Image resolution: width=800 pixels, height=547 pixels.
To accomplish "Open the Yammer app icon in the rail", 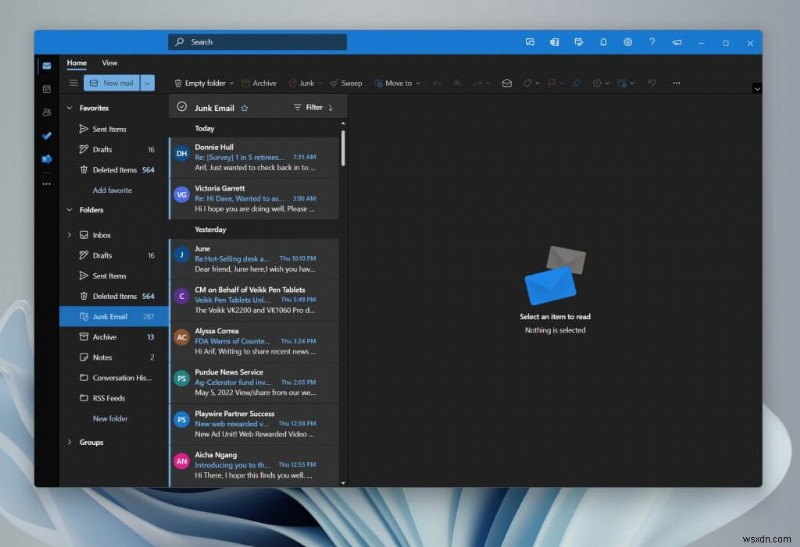I will tap(47, 159).
